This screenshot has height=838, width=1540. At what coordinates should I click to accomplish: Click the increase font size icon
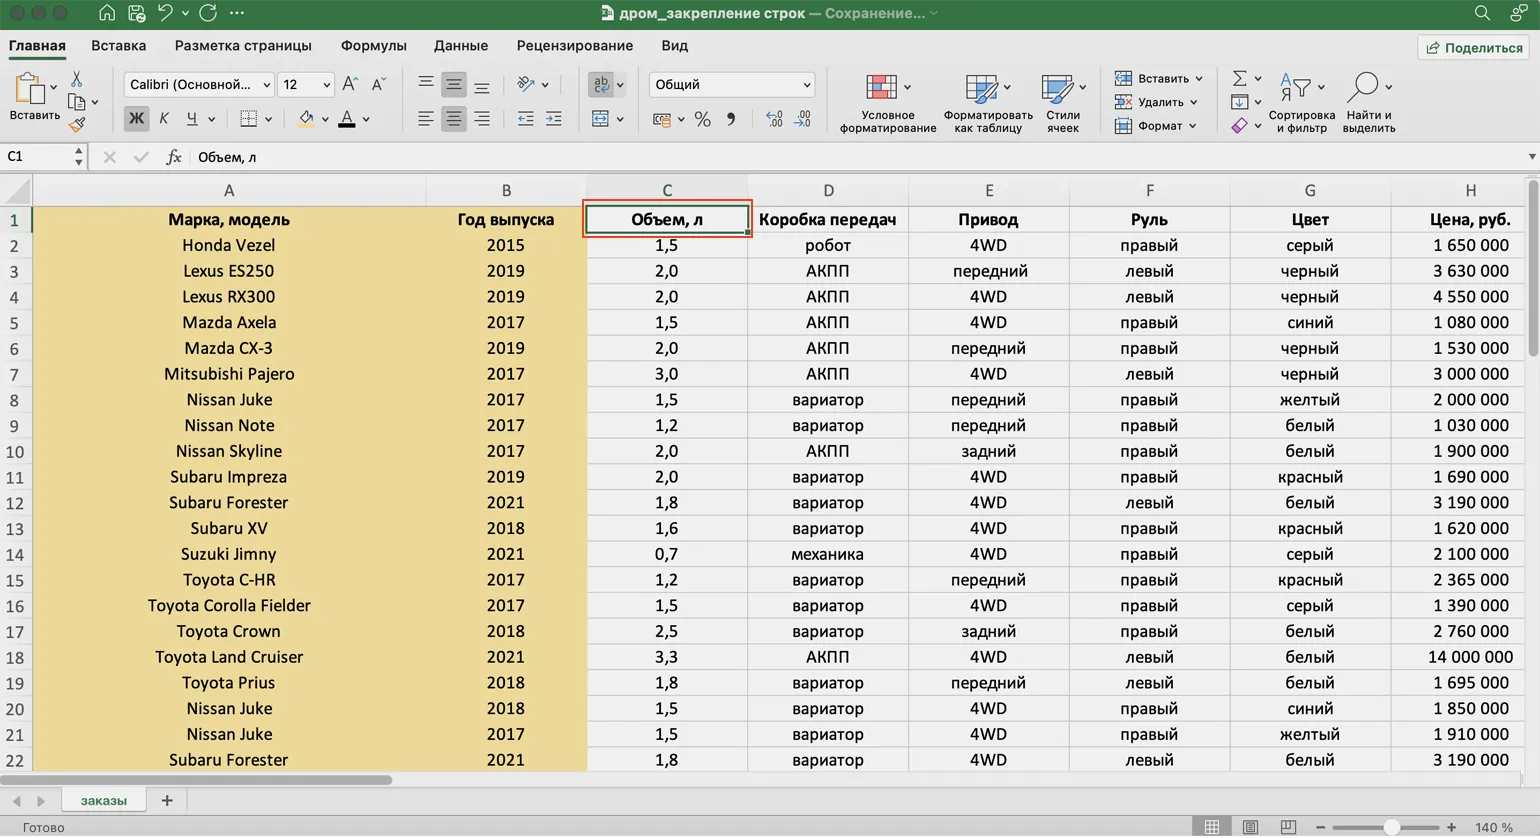(349, 85)
